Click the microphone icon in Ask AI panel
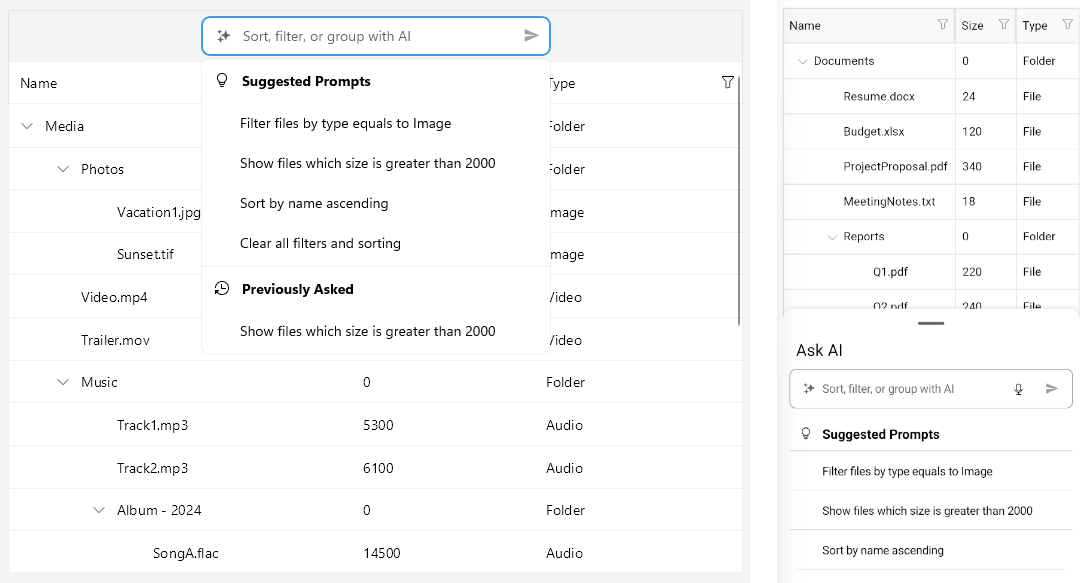The height and width of the screenshot is (583, 1086). pos(1018,389)
